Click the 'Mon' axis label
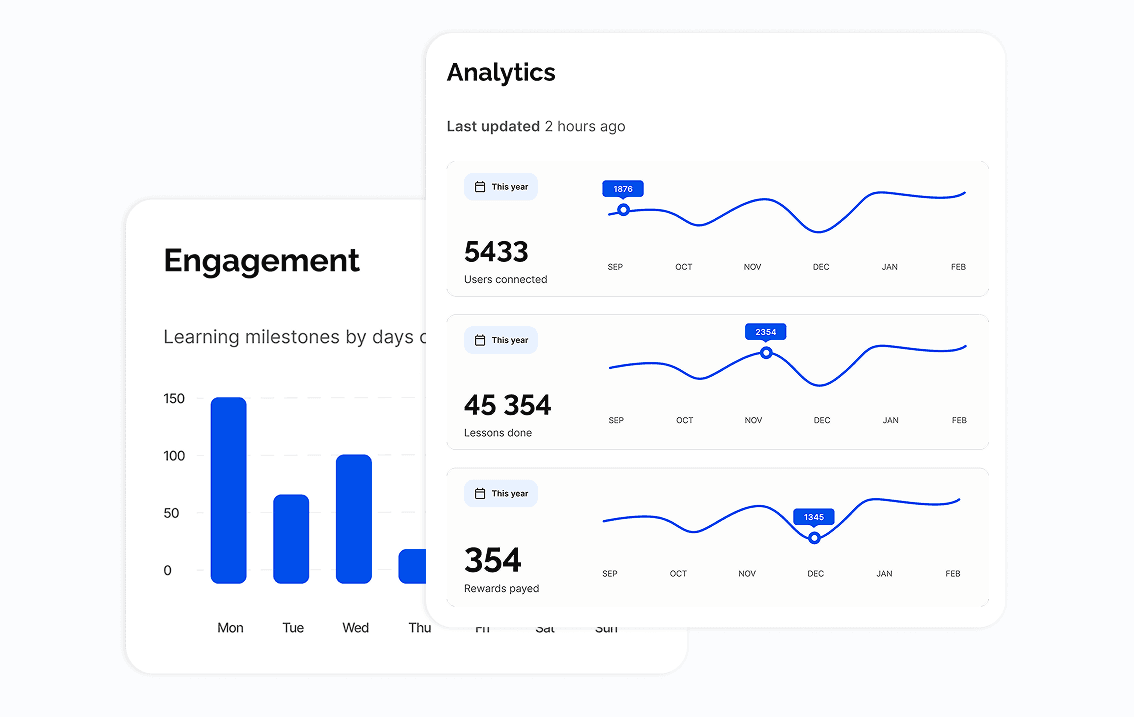 click(x=230, y=628)
